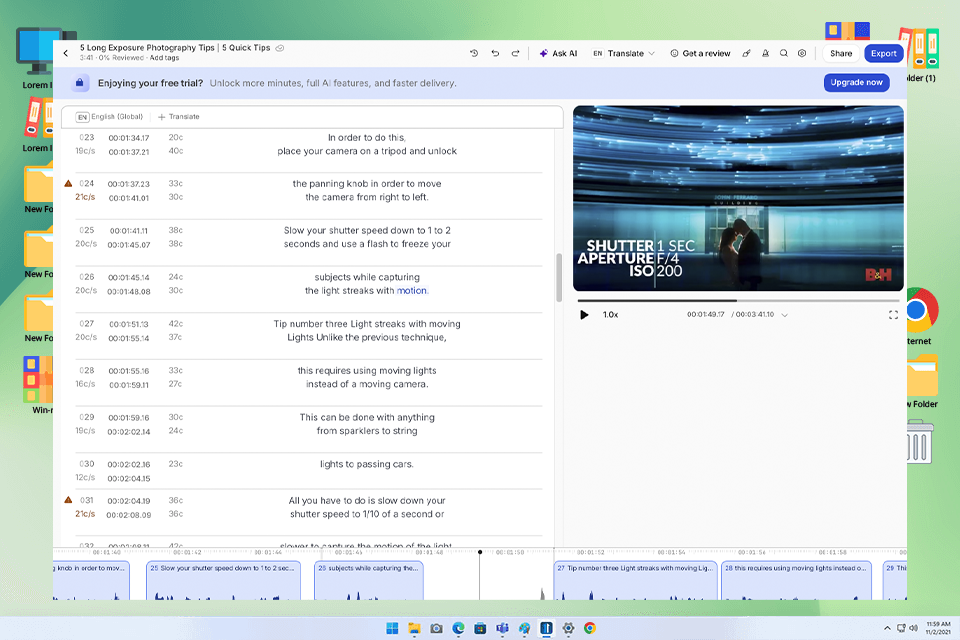Change playback speed from 1.0x
This screenshot has width=960, height=640.
point(609,314)
